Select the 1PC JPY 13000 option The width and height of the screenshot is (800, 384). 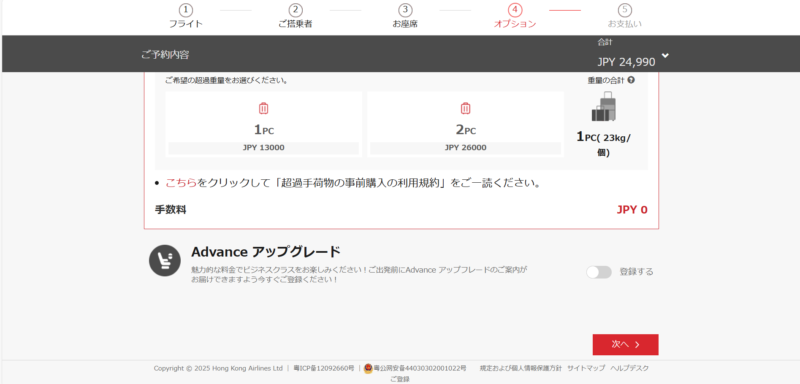264,124
